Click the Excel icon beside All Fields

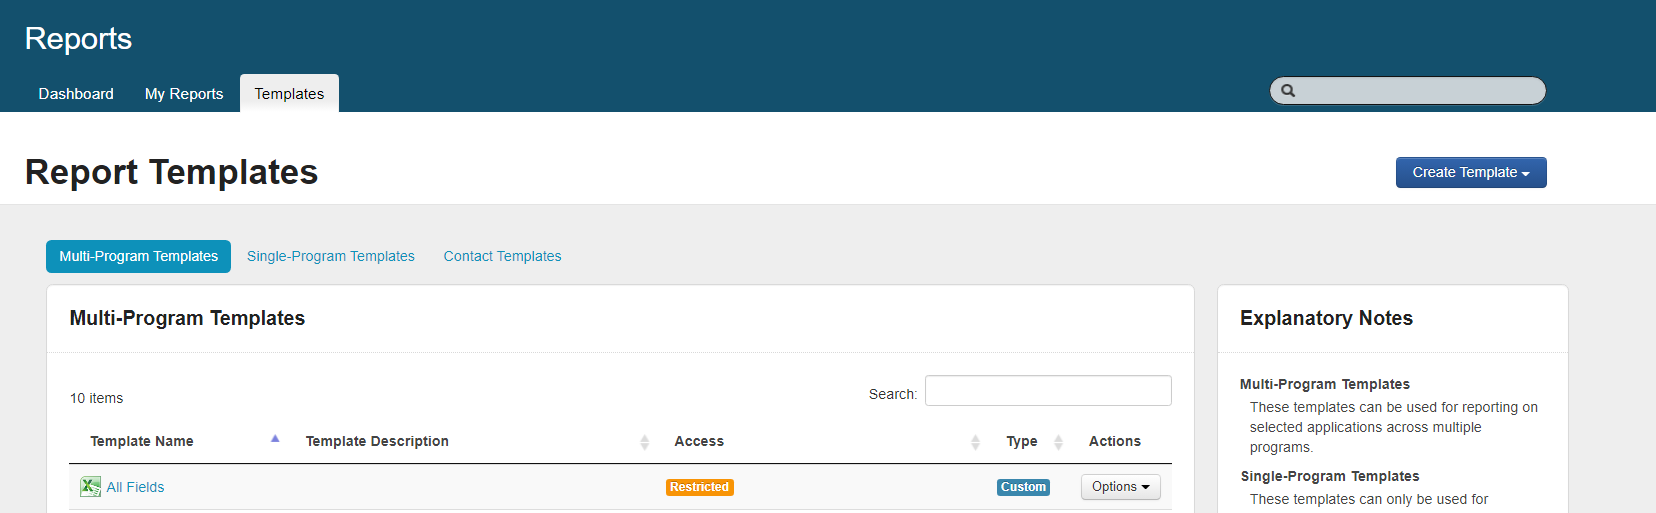click(x=90, y=487)
